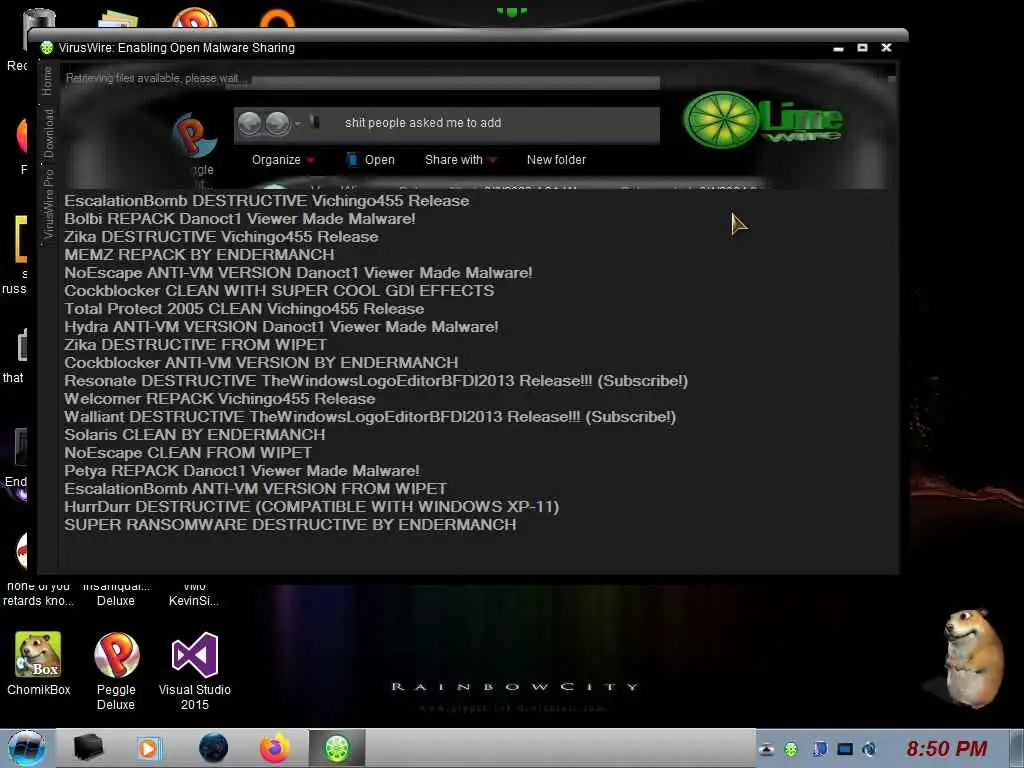Click the volume speaker tray icon
This screenshot has width=1024, height=768.
pyautogui.click(x=870, y=749)
